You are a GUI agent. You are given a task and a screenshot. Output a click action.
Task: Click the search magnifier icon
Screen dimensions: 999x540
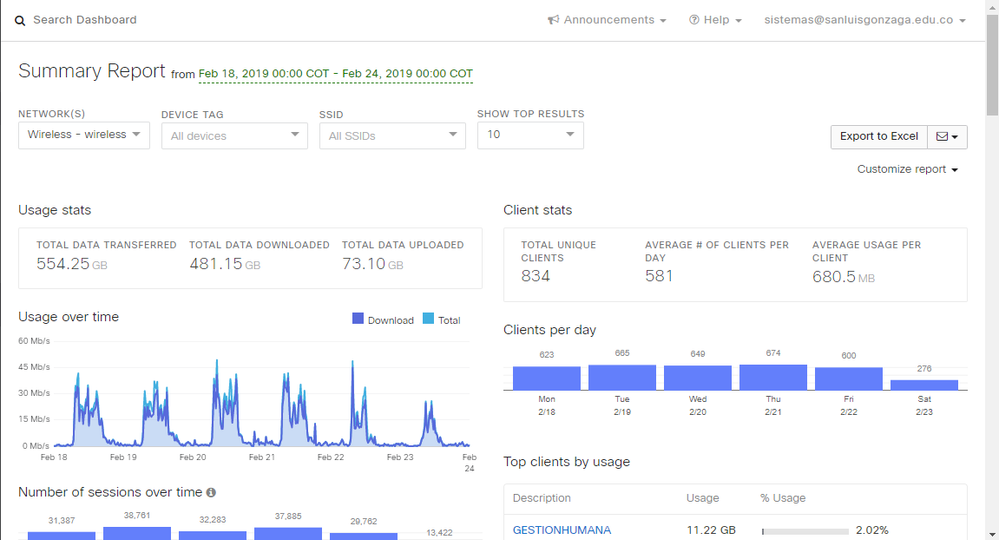tap(20, 21)
